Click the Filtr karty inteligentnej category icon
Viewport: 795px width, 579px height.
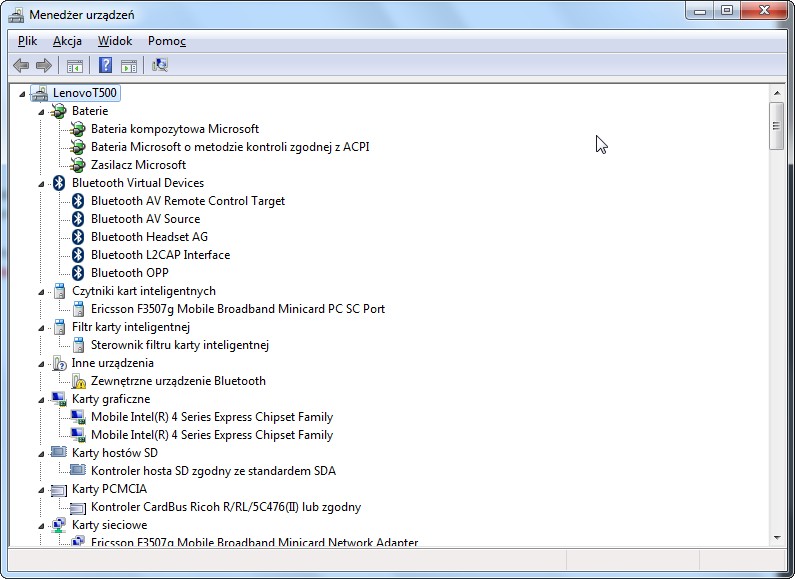[x=59, y=327]
